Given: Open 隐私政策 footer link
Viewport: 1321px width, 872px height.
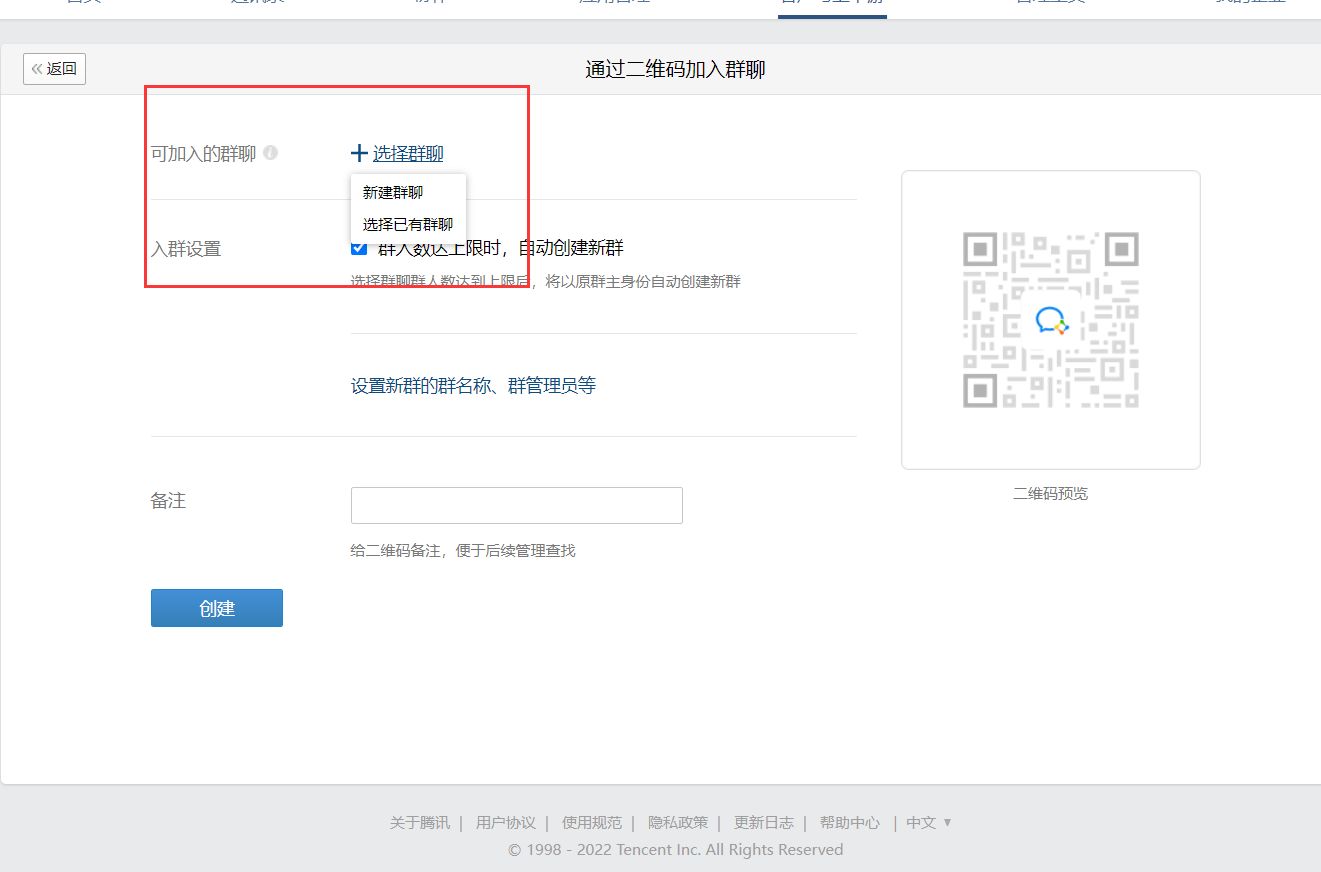Looking at the screenshot, I should [x=678, y=822].
